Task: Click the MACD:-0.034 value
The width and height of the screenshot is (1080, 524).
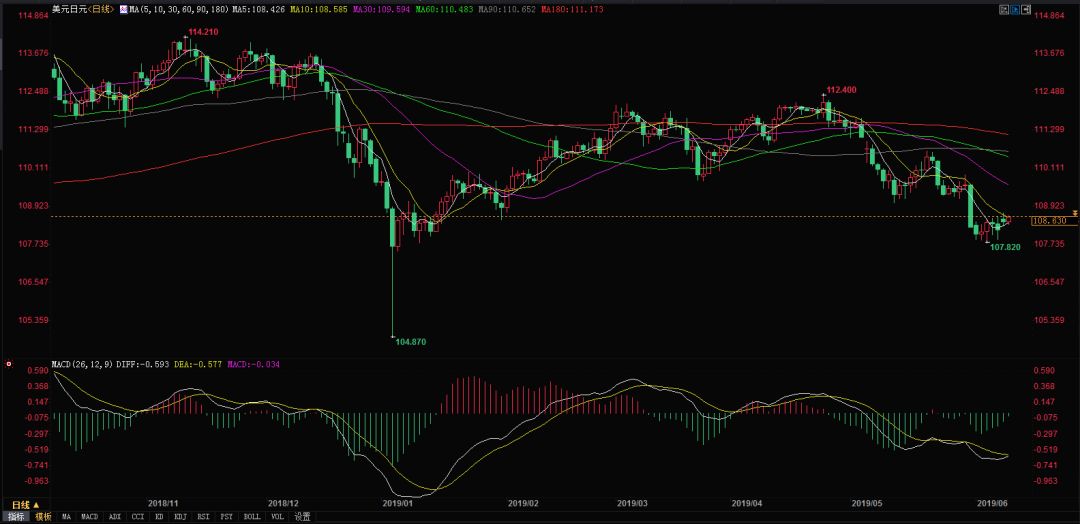Action: [x=253, y=364]
